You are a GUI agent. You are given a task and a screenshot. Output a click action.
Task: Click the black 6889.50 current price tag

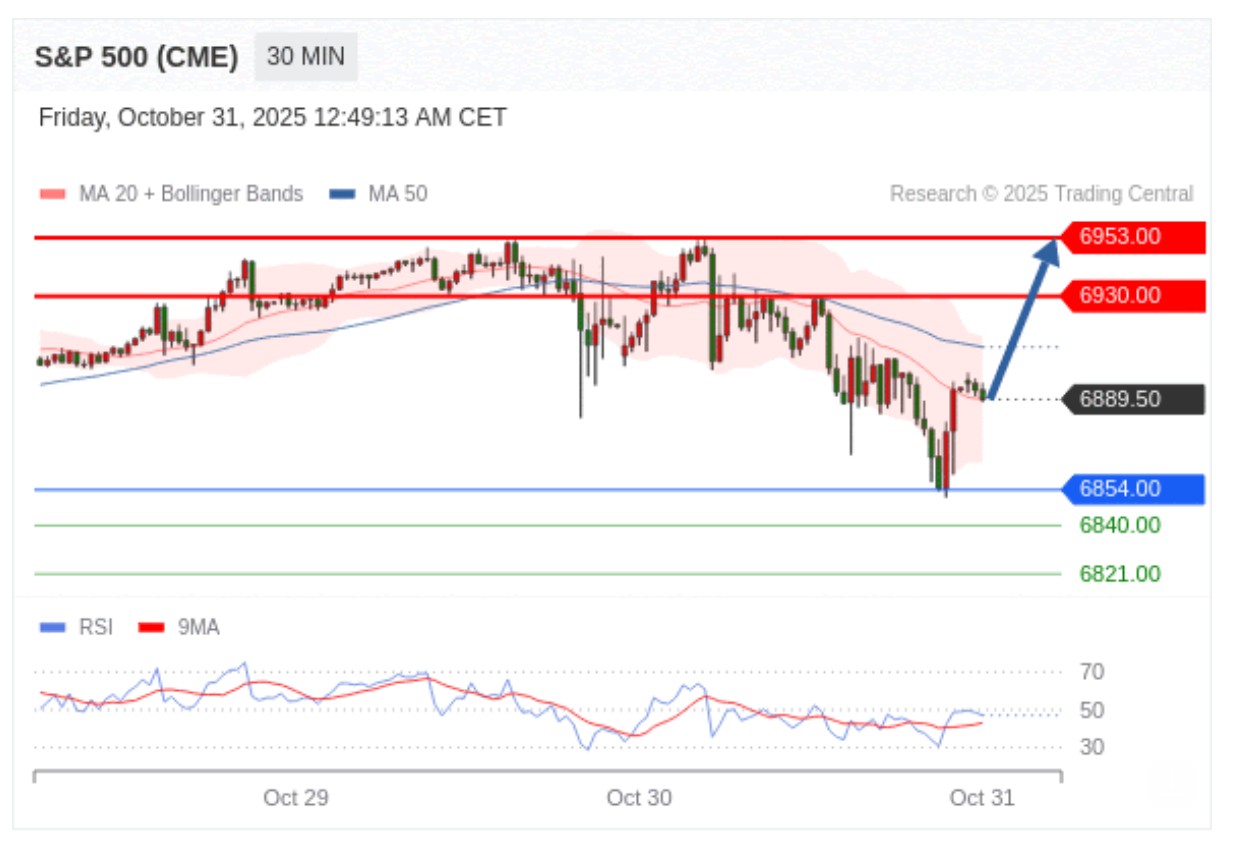point(1132,400)
